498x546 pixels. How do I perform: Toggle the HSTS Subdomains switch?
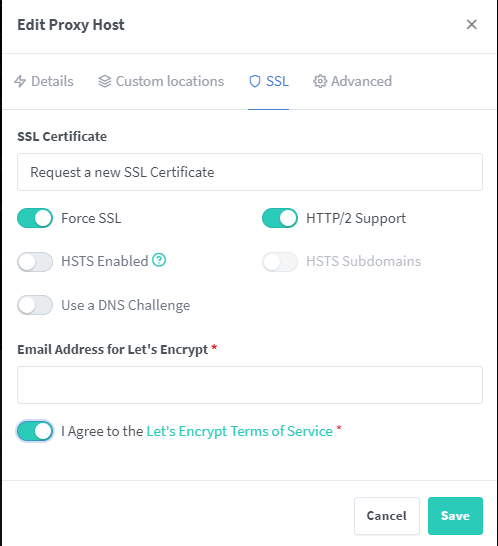280,262
